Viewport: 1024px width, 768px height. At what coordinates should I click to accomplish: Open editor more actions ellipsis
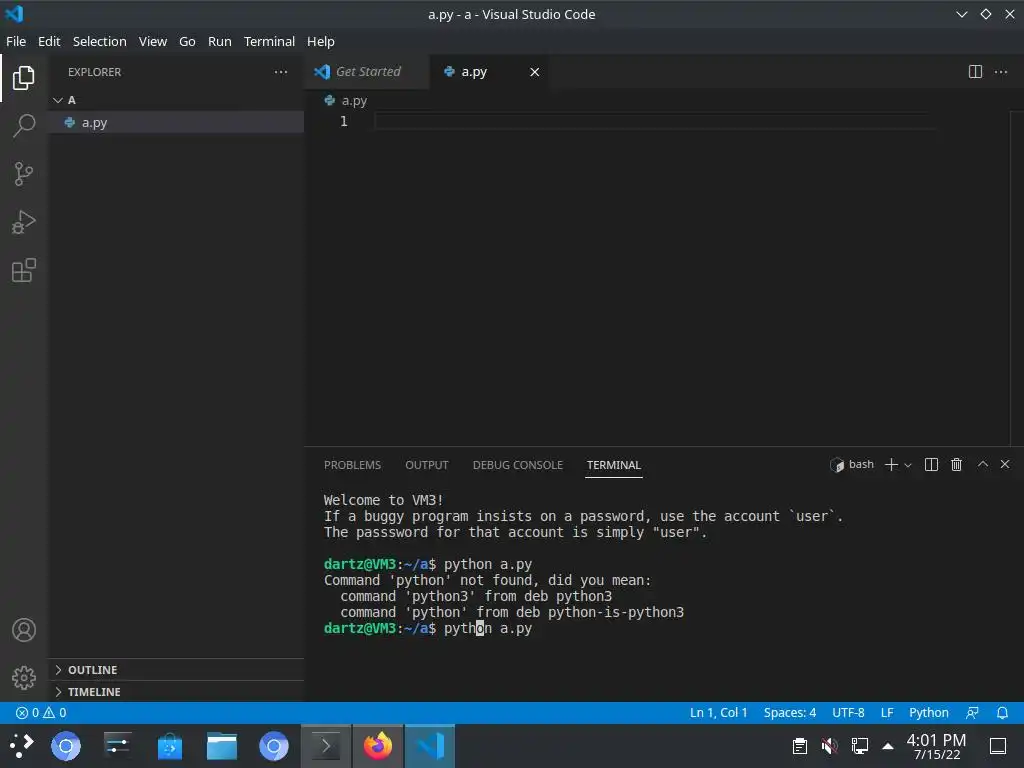pos(1000,72)
